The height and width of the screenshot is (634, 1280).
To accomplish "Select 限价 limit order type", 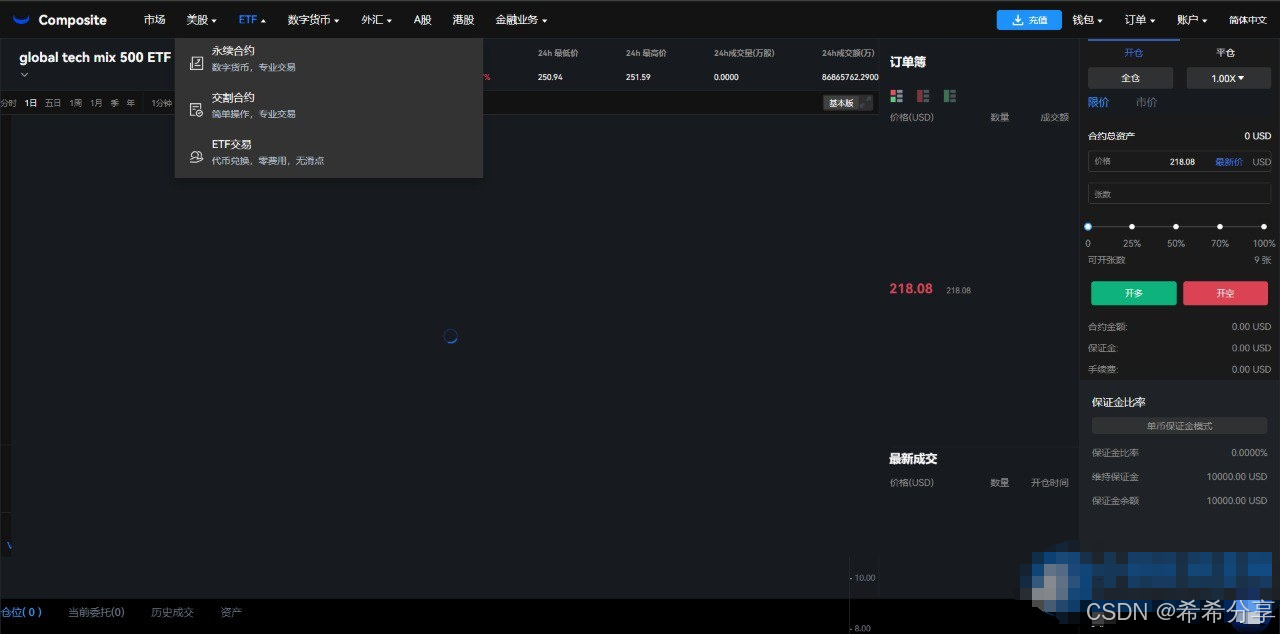I will coord(1098,102).
